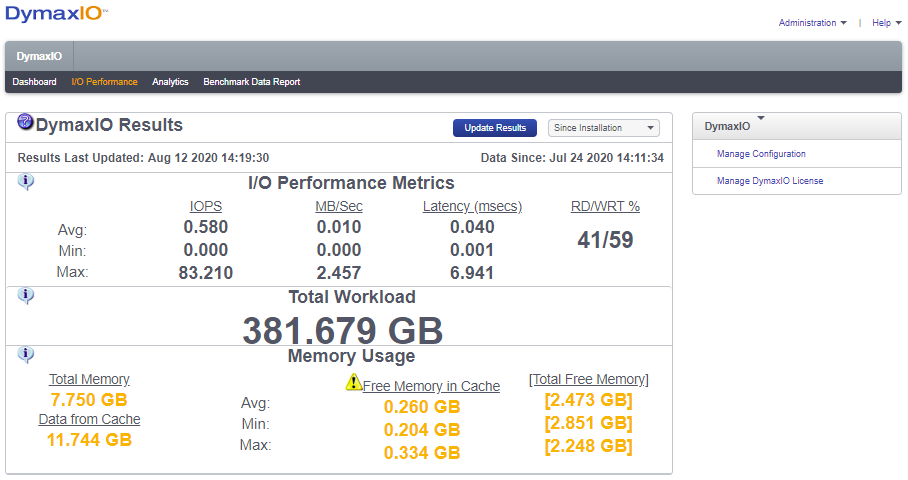Click the Latency (msecs) column header
Viewport: 908px width, 480px height.
pos(472,207)
